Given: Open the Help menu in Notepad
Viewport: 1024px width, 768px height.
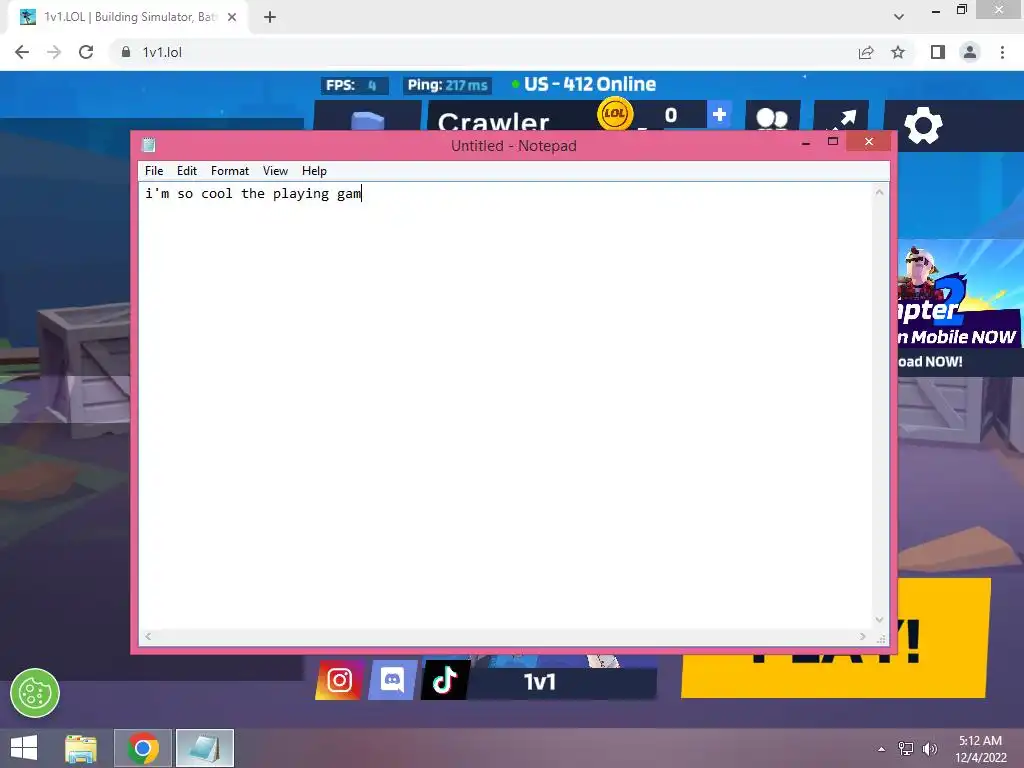Looking at the screenshot, I should [x=314, y=170].
